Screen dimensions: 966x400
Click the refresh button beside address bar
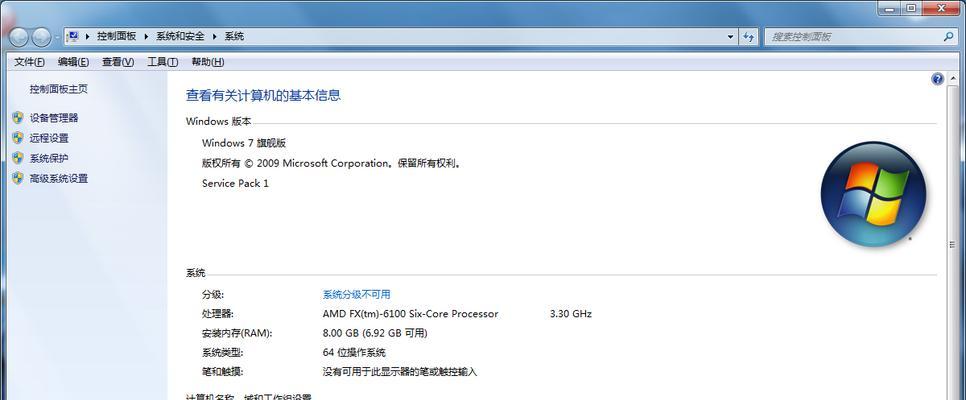(x=749, y=36)
